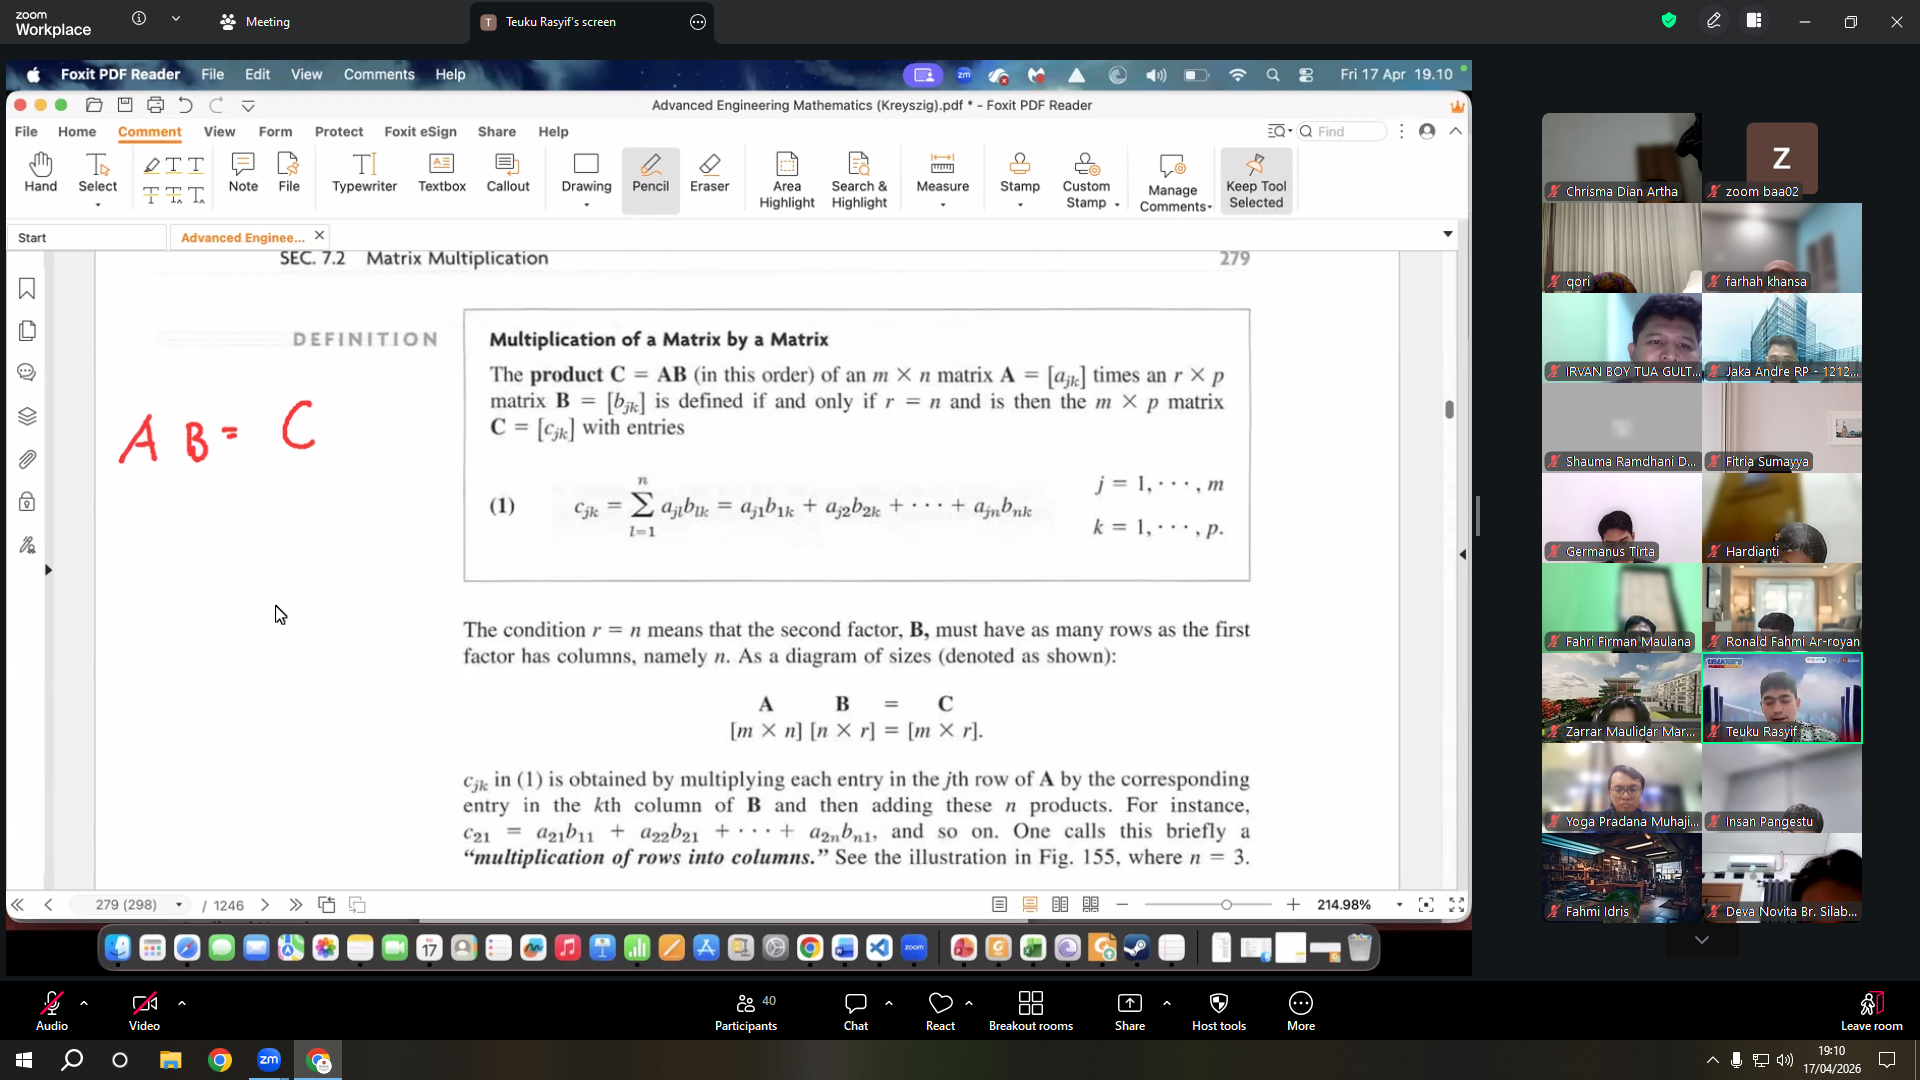Expand Drawing tool dropdown
This screenshot has height=1080, width=1920.
coord(586,205)
